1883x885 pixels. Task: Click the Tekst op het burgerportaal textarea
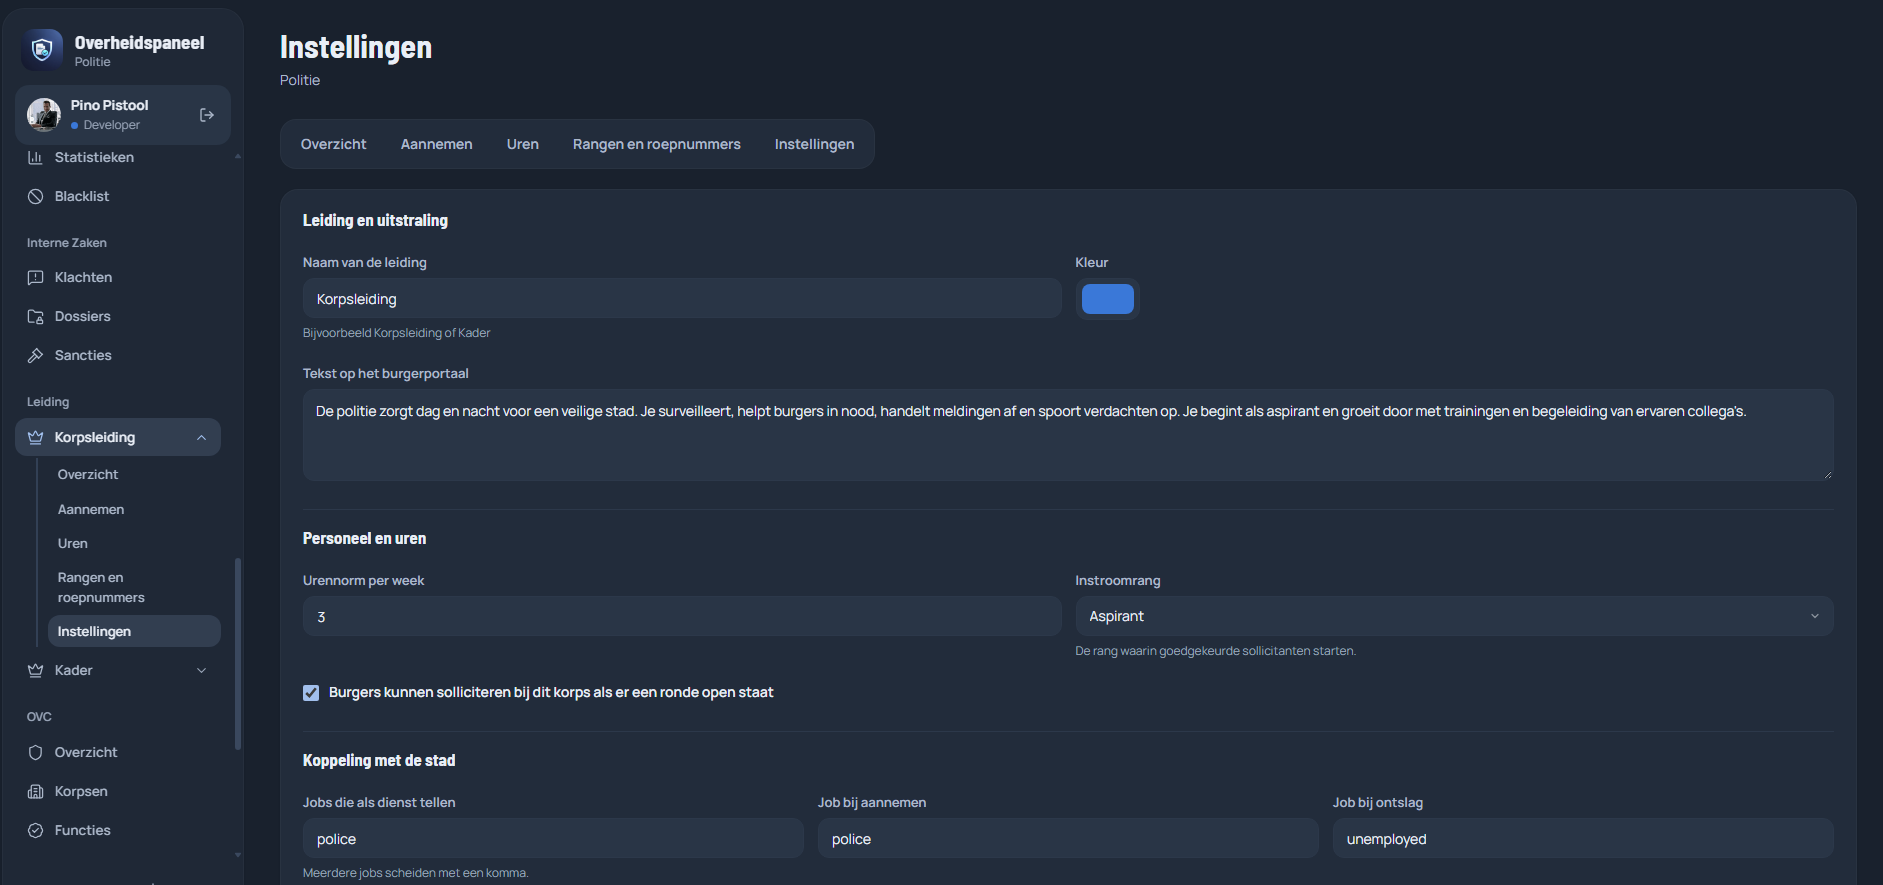coord(1068,435)
